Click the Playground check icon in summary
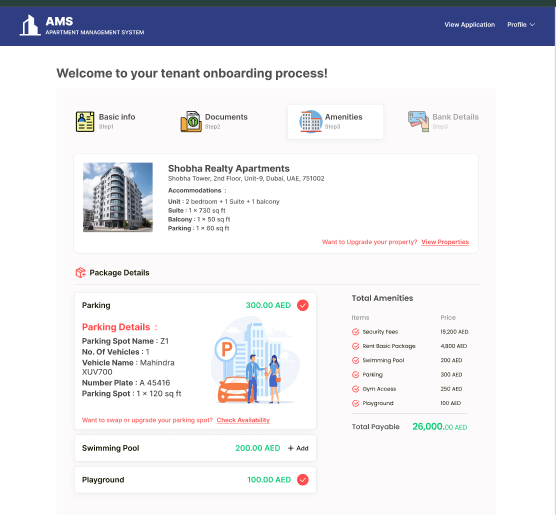The height and width of the screenshot is (515, 556). pyautogui.click(x=355, y=403)
